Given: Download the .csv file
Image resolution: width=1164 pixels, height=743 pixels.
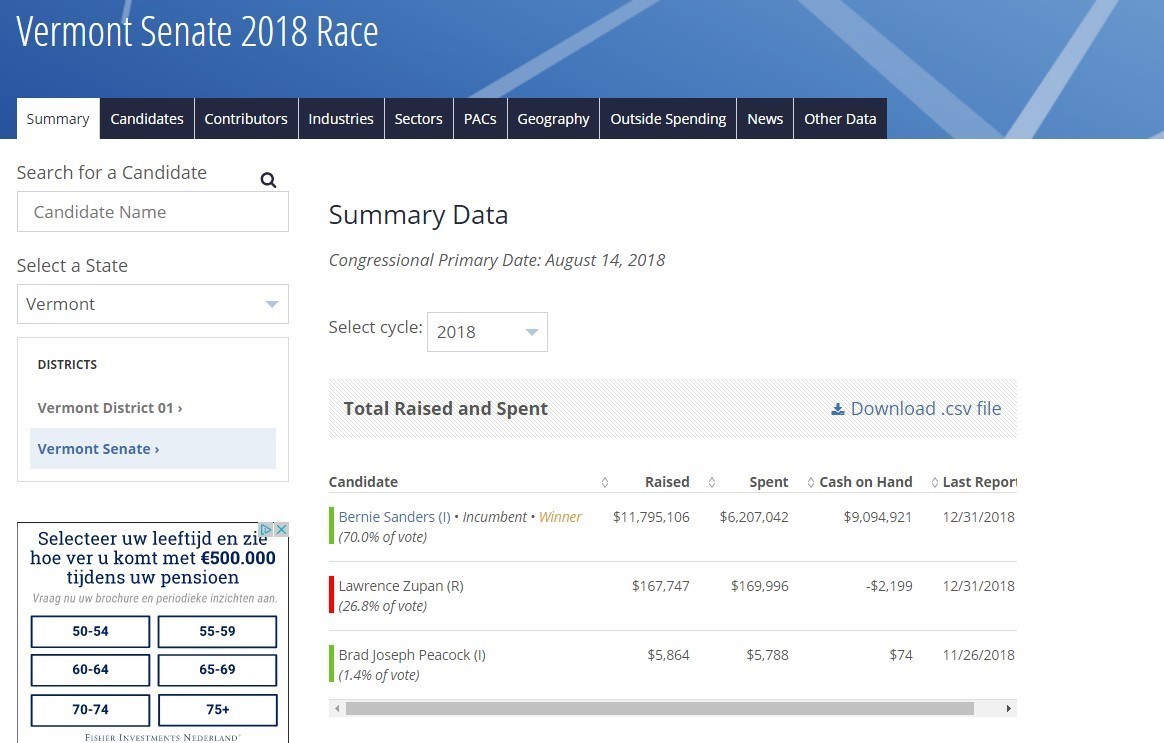Looking at the screenshot, I should pyautogui.click(x=916, y=408).
